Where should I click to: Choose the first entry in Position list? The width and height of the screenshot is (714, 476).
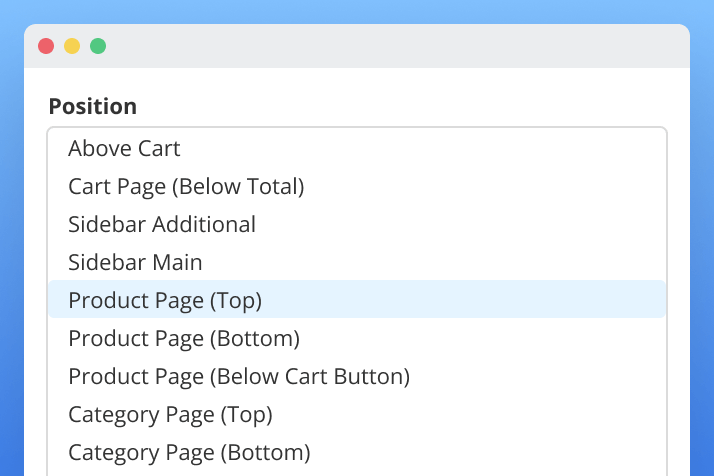124,149
